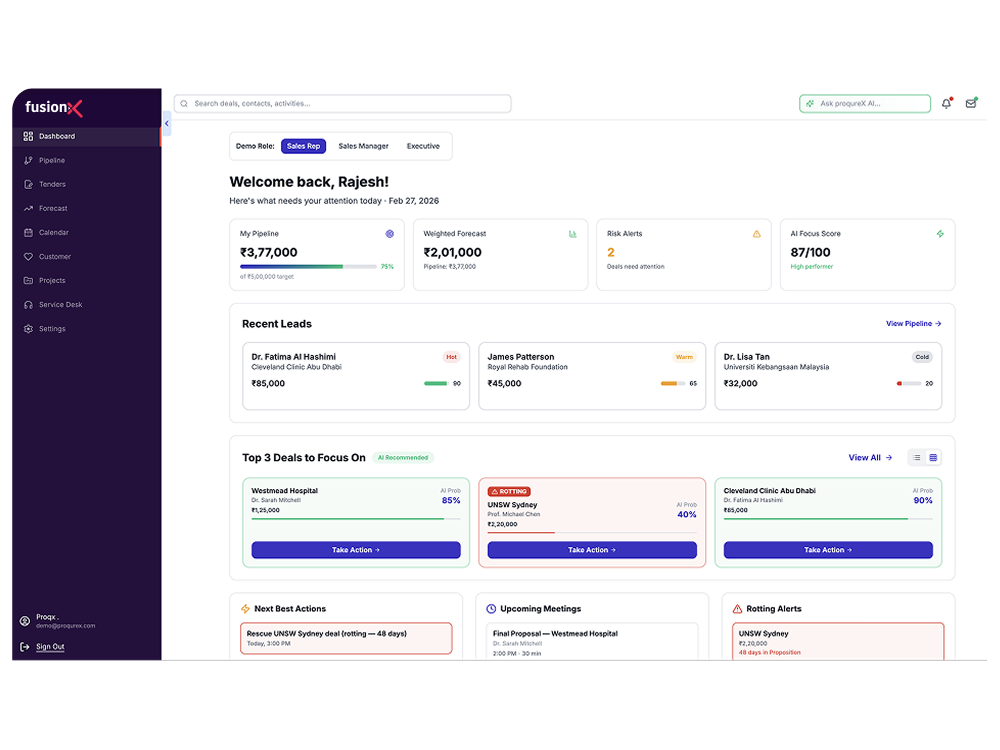Click the notification bell icon
Screen dimensions: 1000x750
pyautogui.click(x=946, y=103)
